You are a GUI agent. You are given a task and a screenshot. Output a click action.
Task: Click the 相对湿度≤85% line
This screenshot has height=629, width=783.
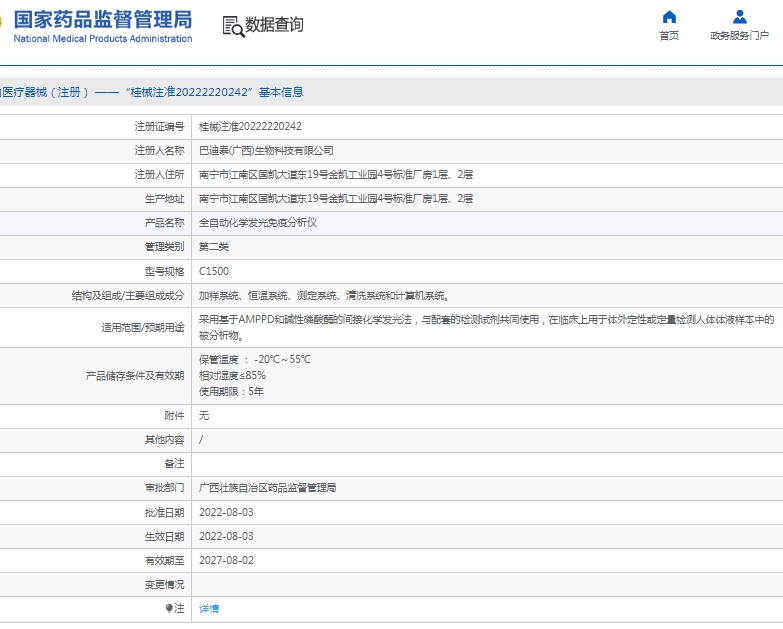pyautogui.click(x=232, y=375)
